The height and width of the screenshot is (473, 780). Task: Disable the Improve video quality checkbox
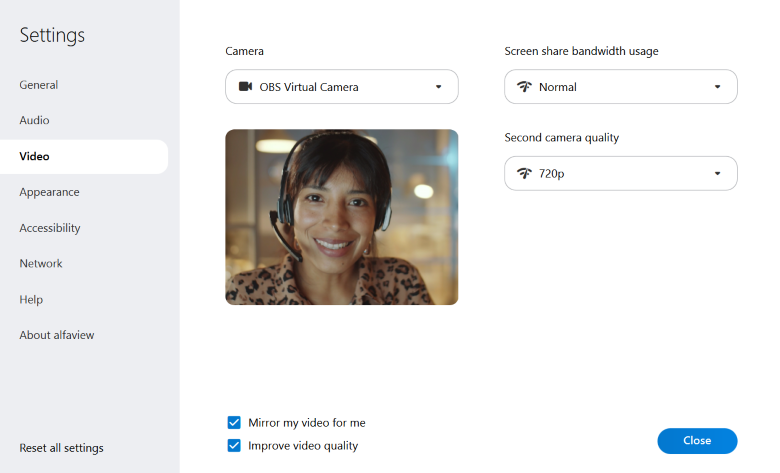[234, 446]
